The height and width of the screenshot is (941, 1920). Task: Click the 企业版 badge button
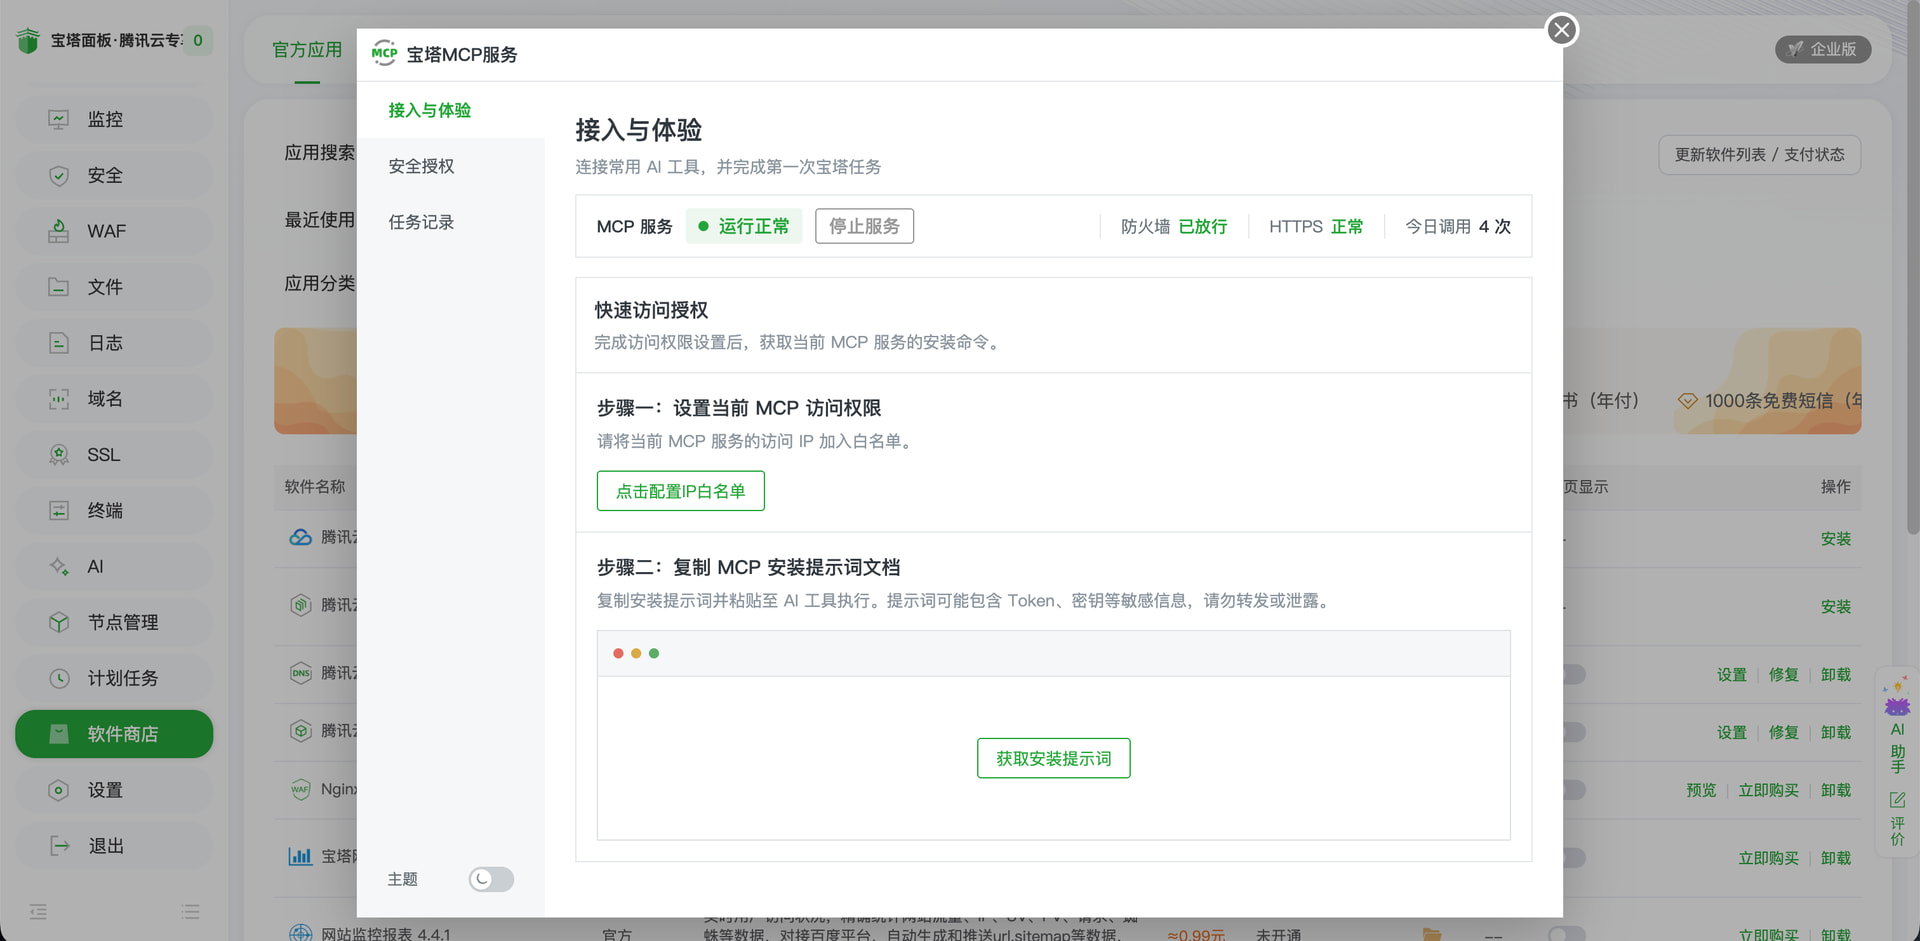1823,49
